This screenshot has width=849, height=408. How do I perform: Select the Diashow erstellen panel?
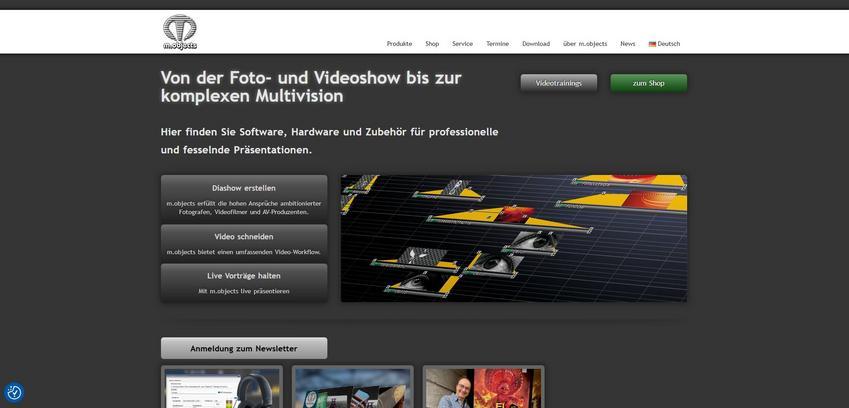(x=244, y=199)
